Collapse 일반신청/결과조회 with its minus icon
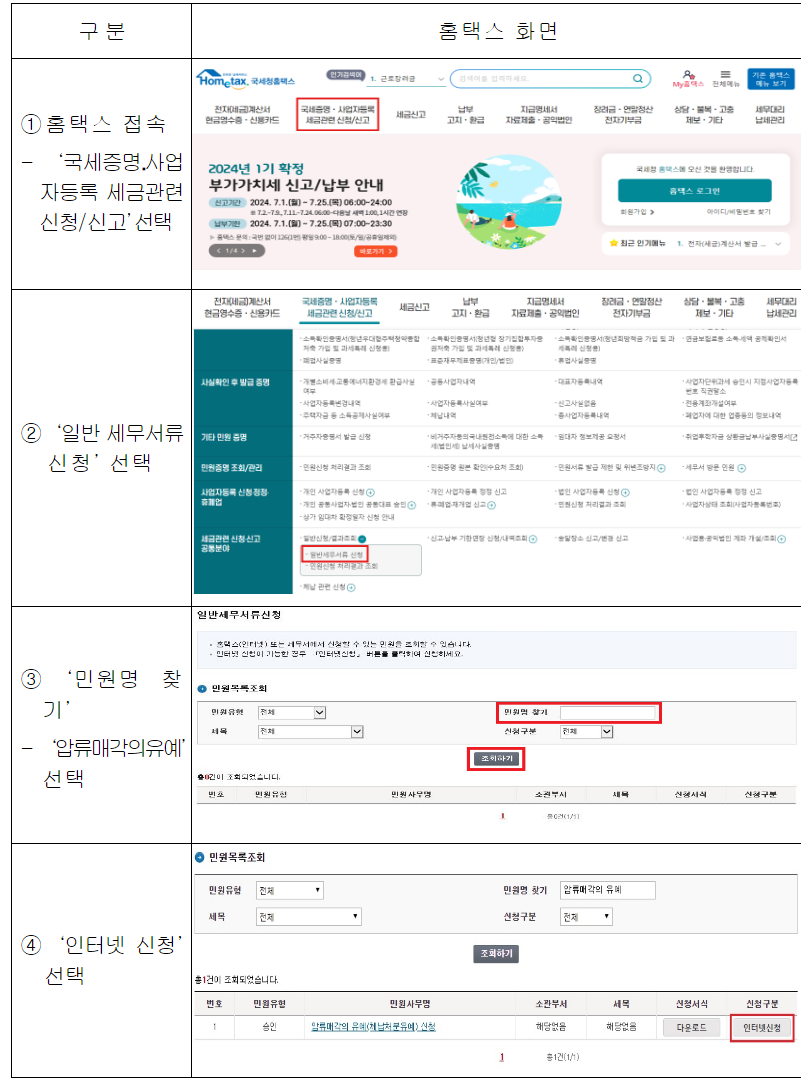801x1079 pixels. click(362, 539)
